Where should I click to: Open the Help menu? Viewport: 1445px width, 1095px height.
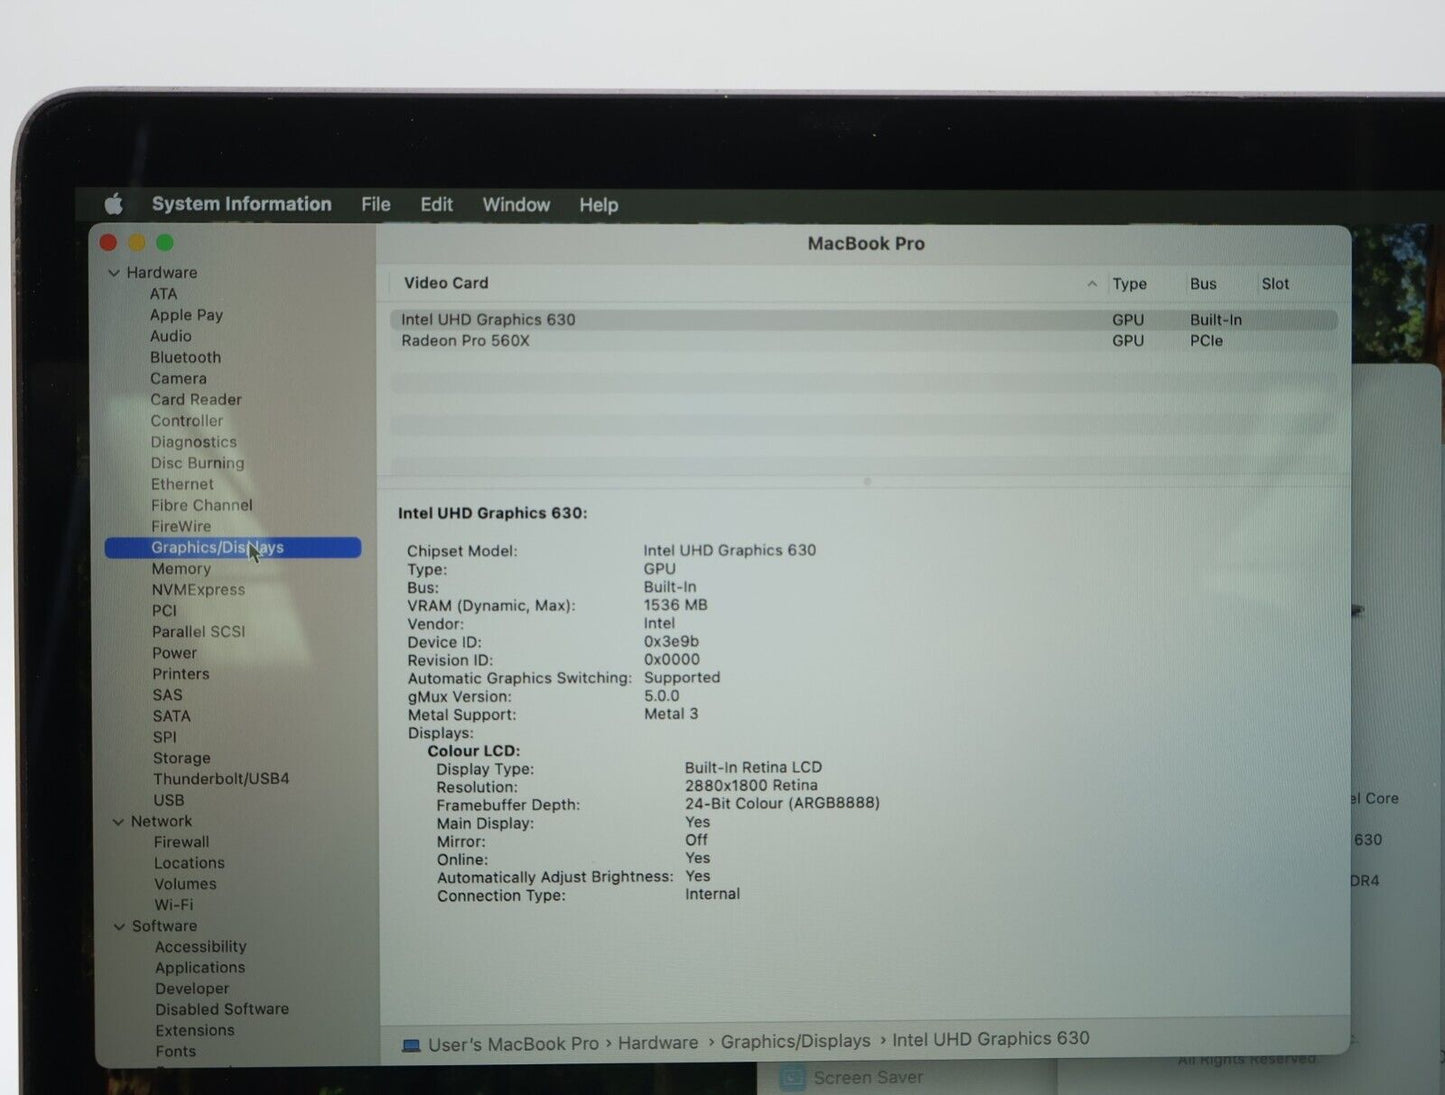[598, 205]
